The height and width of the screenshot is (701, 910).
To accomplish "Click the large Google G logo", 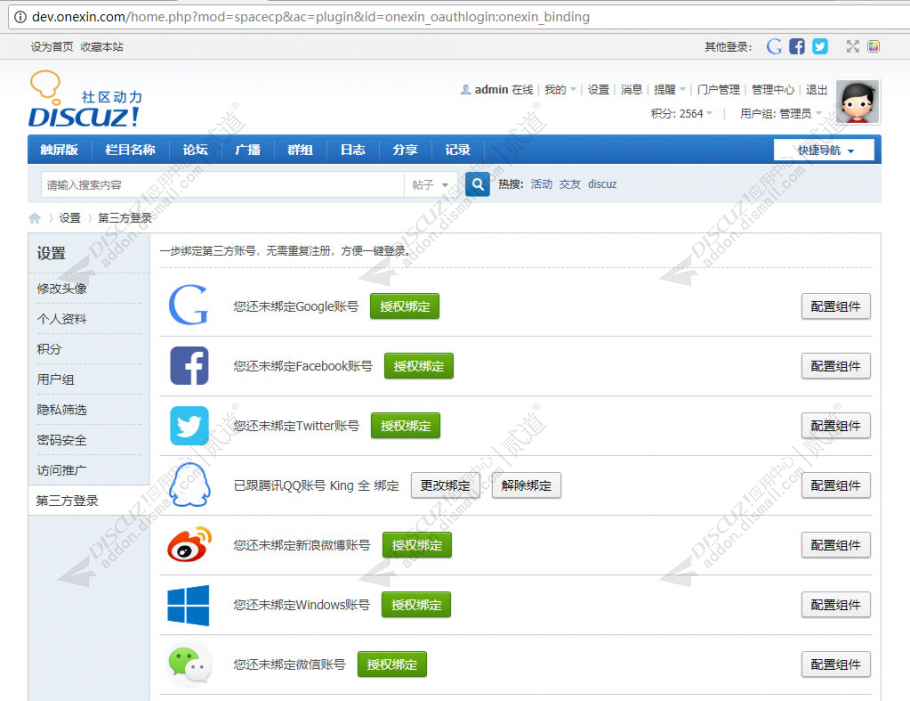I will pos(188,305).
